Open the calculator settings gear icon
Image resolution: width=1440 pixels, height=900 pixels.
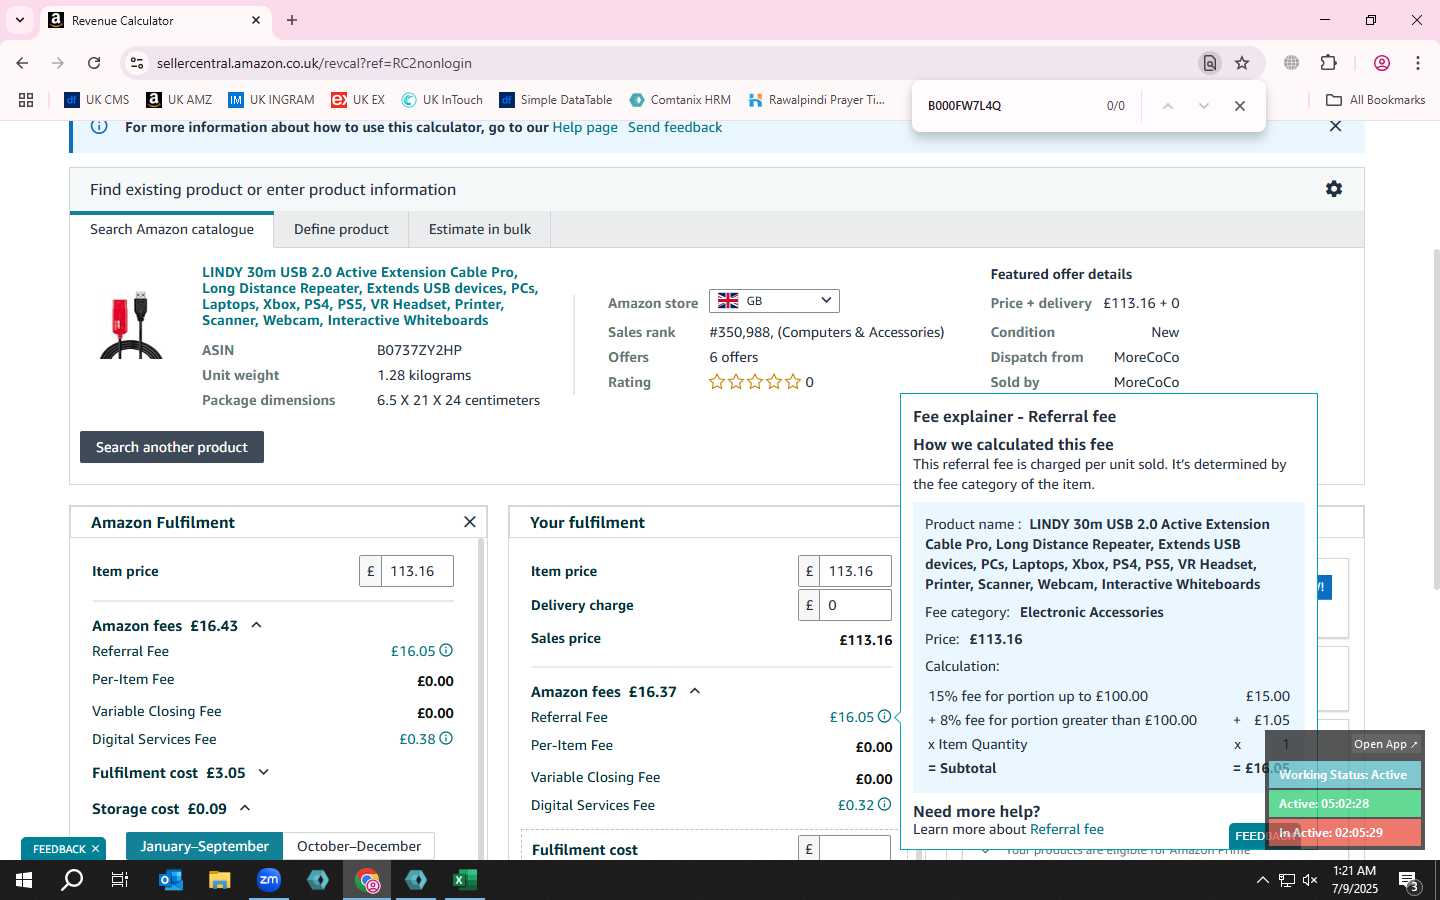coord(1334,189)
